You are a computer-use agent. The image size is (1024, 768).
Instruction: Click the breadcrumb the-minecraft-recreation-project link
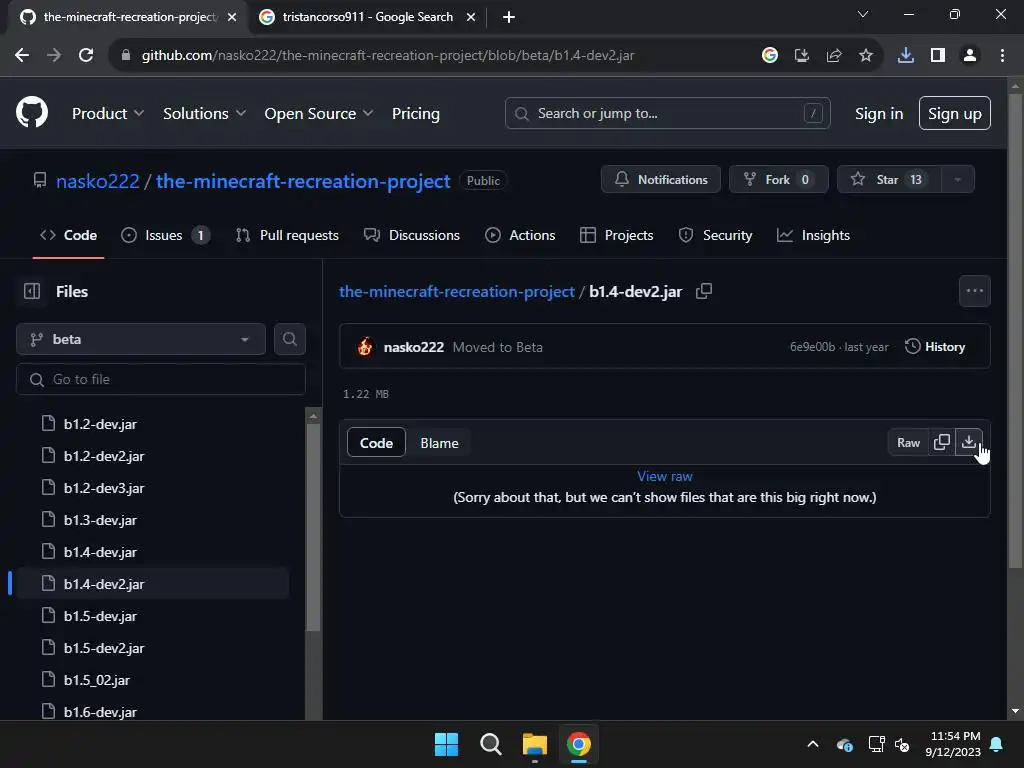coord(456,291)
